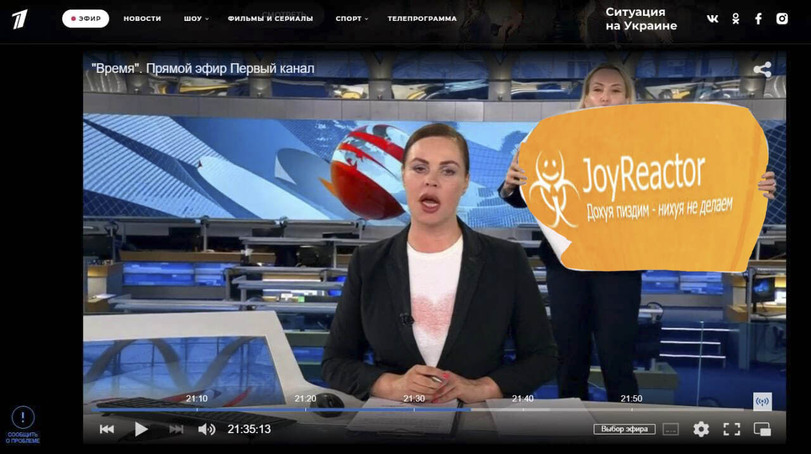
Task: Toggle picture-in-picture mode
Action: point(762,429)
